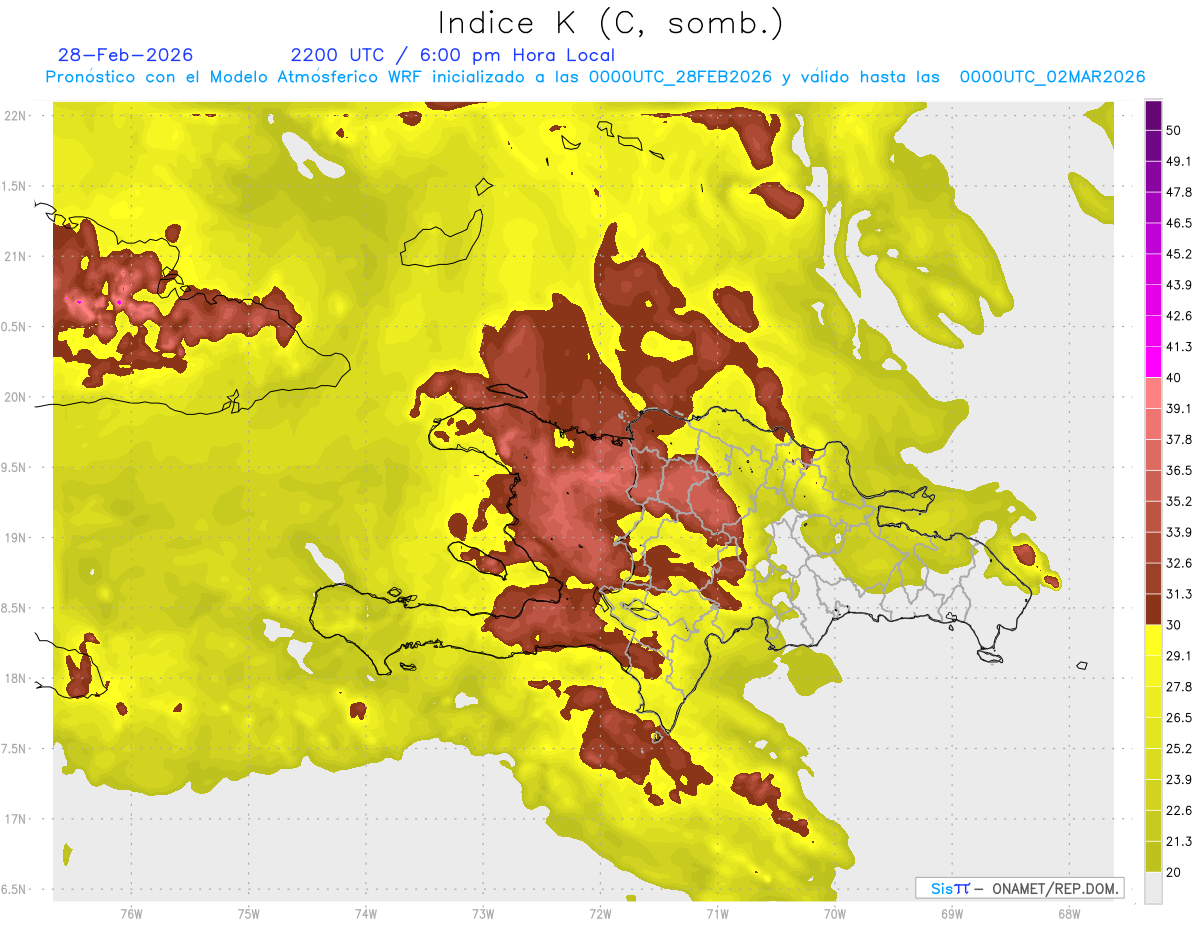
Task: Click the colorbar value '33.9'
Action: coord(1179,531)
